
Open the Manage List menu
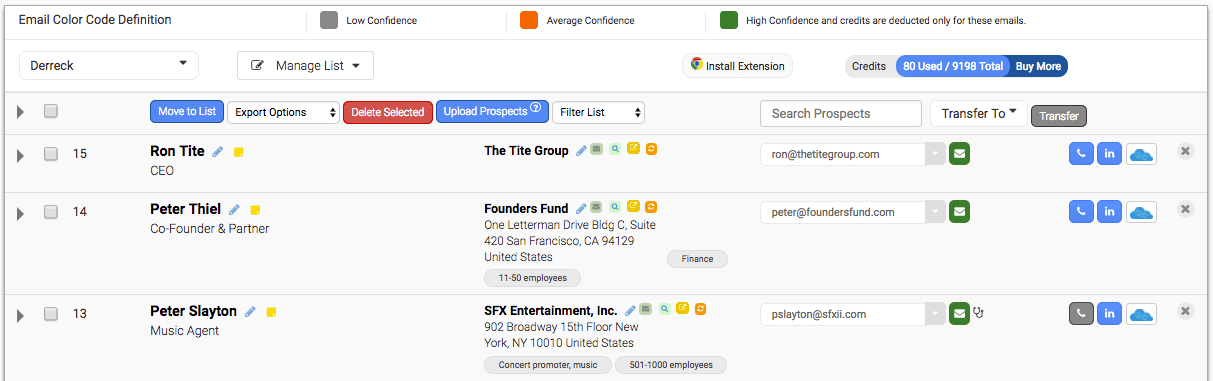[305, 66]
